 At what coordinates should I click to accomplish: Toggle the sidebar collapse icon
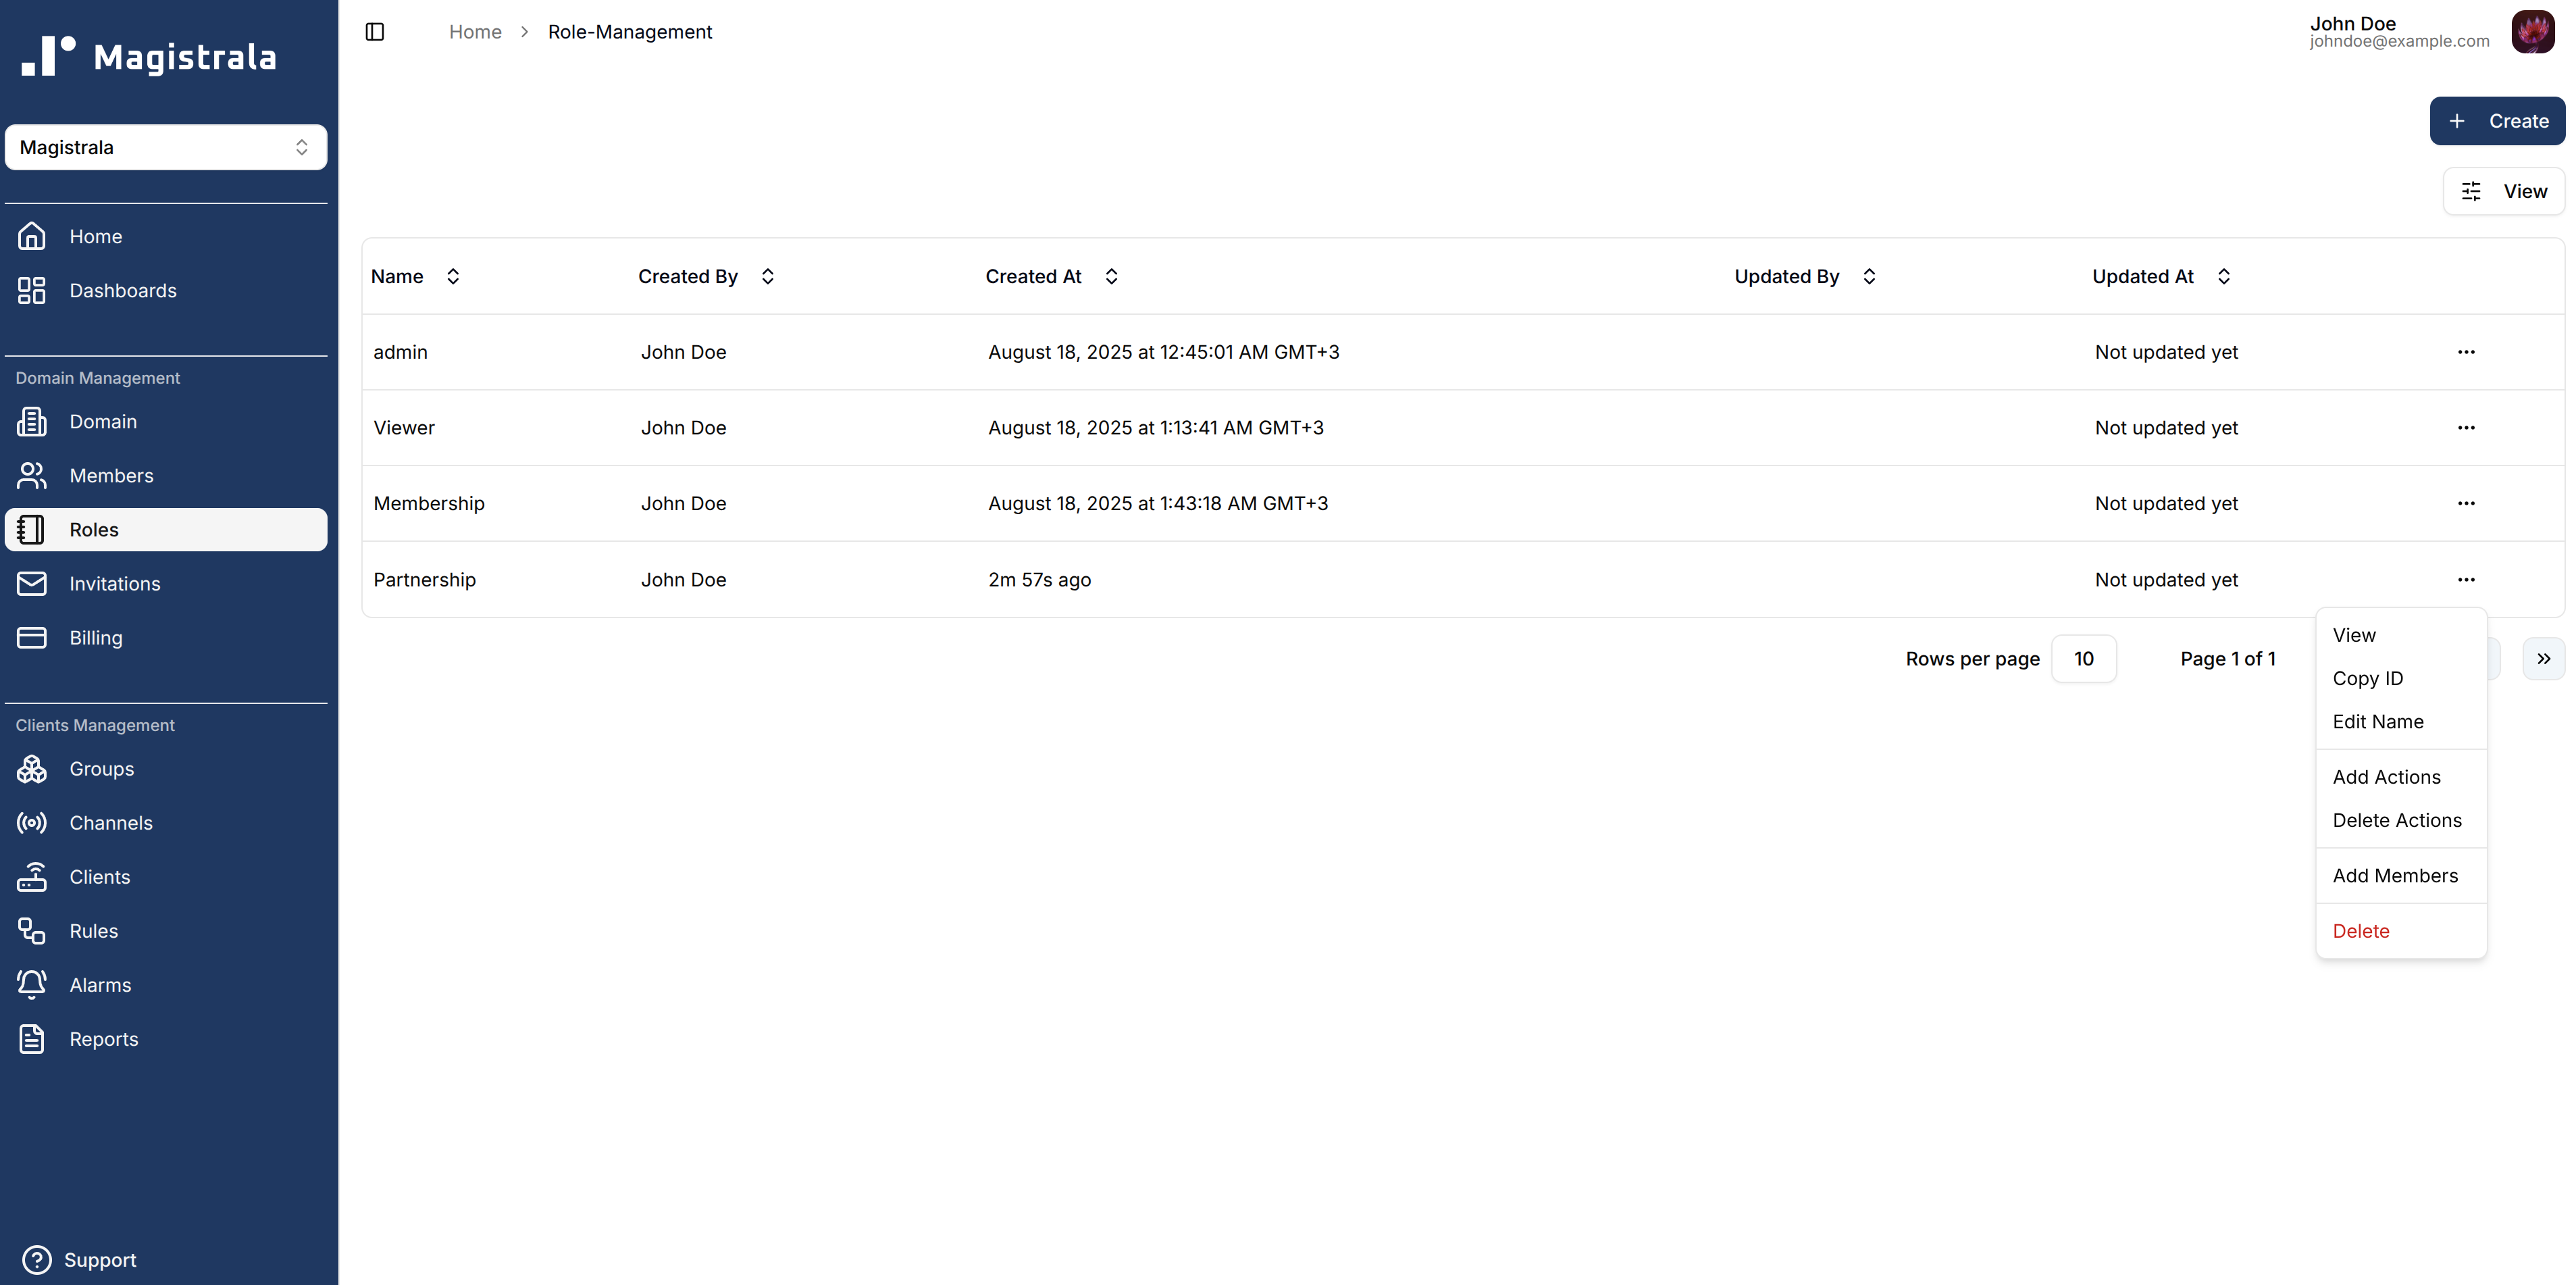[375, 32]
